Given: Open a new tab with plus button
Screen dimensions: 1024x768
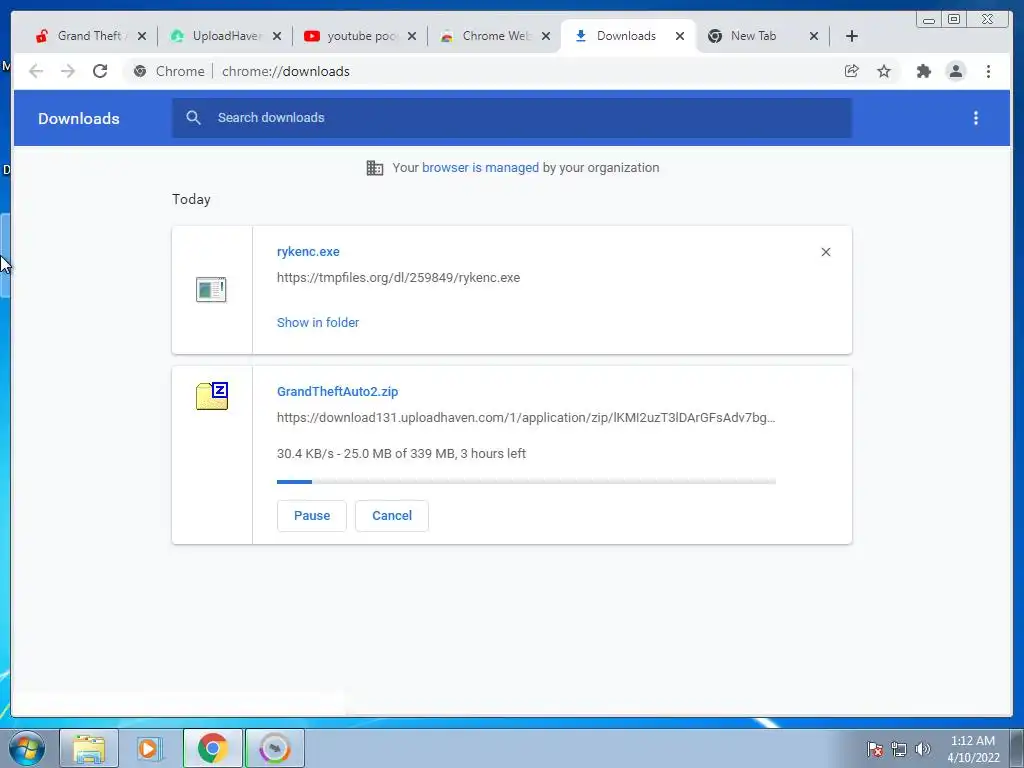Looking at the screenshot, I should click(852, 36).
